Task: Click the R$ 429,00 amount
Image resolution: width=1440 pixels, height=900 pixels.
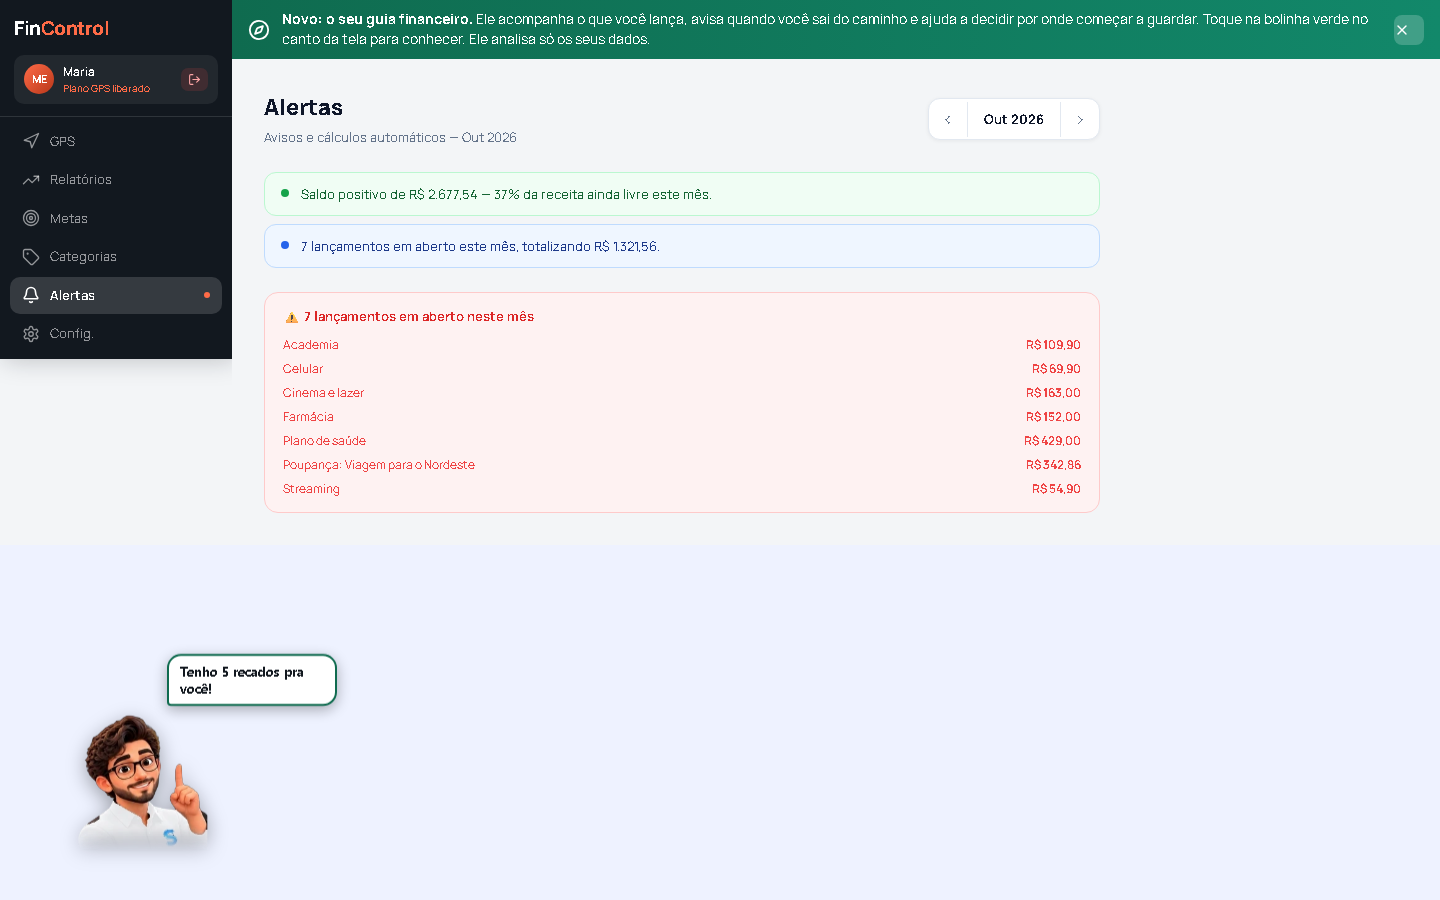Action: click(x=1052, y=441)
